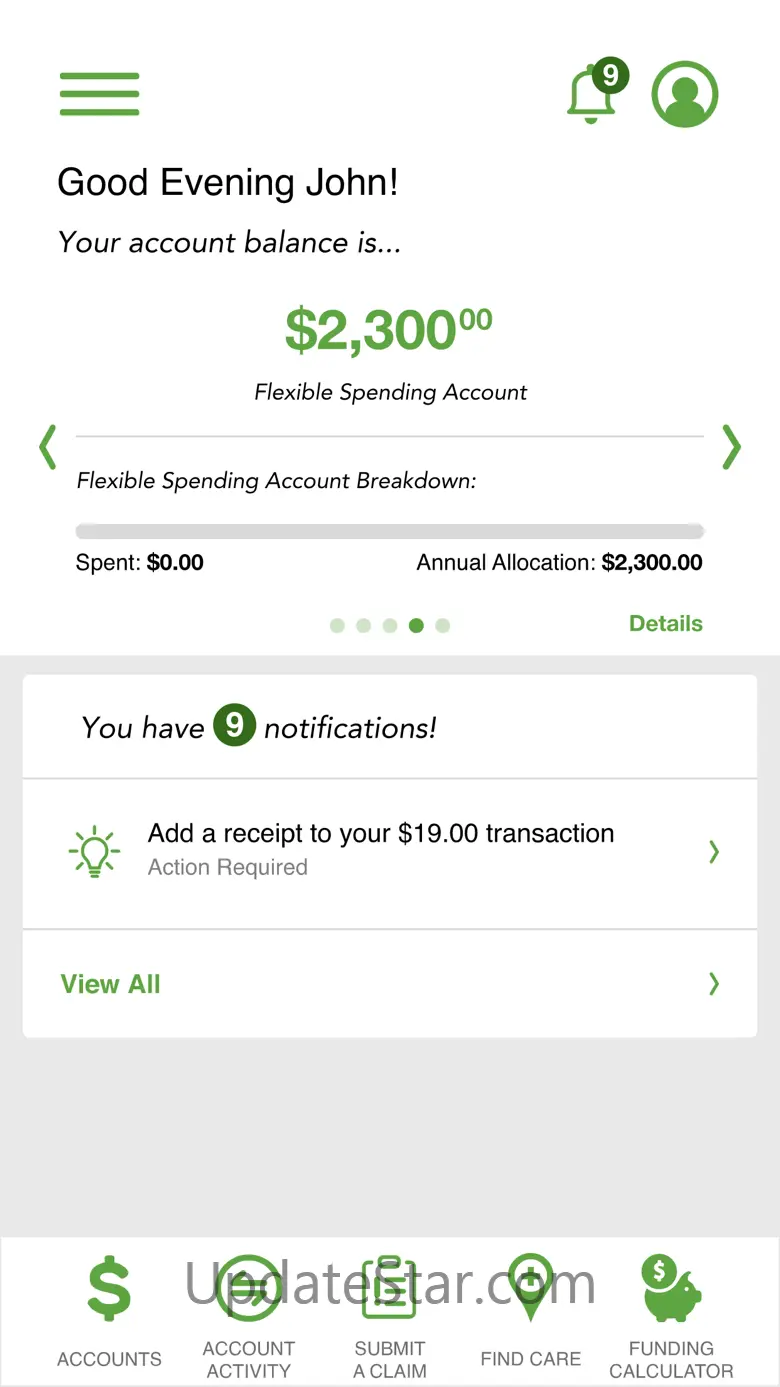The height and width of the screenshot is (1387, 780).
Task: Go to next account with right chevron
Action: point(732,447)
